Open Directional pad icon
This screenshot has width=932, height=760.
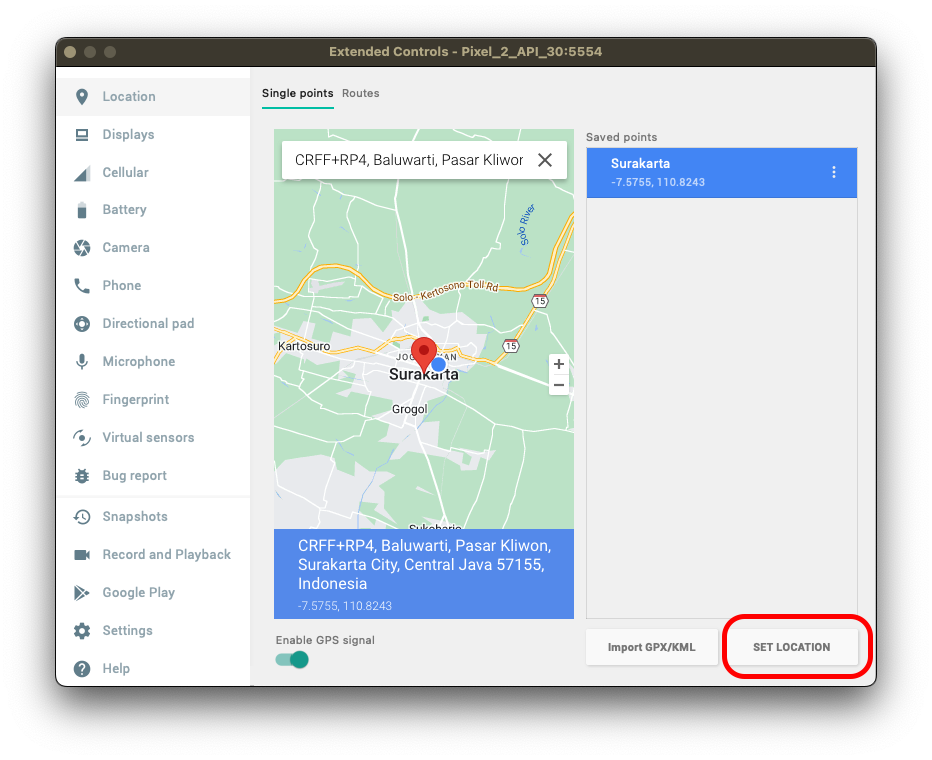[82, 324]
